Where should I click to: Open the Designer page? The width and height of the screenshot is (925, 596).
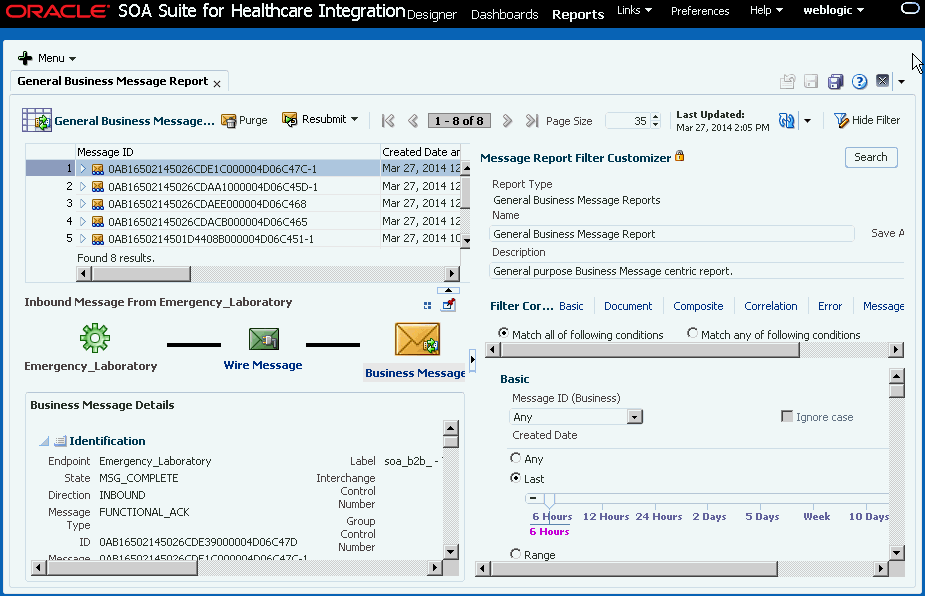point(432,15)
